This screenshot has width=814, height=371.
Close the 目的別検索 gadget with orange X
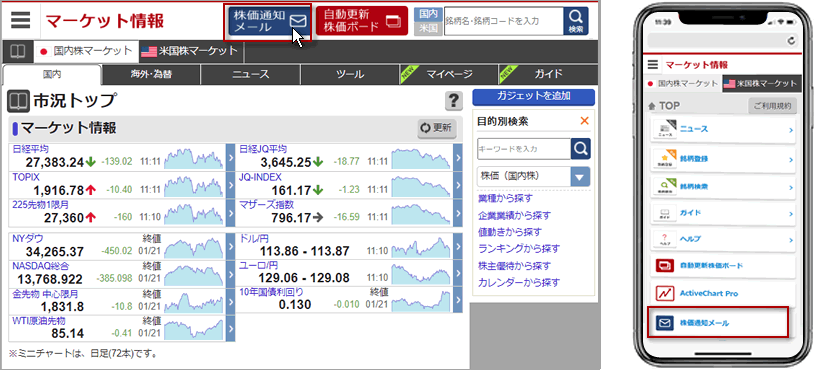point(585,121)
